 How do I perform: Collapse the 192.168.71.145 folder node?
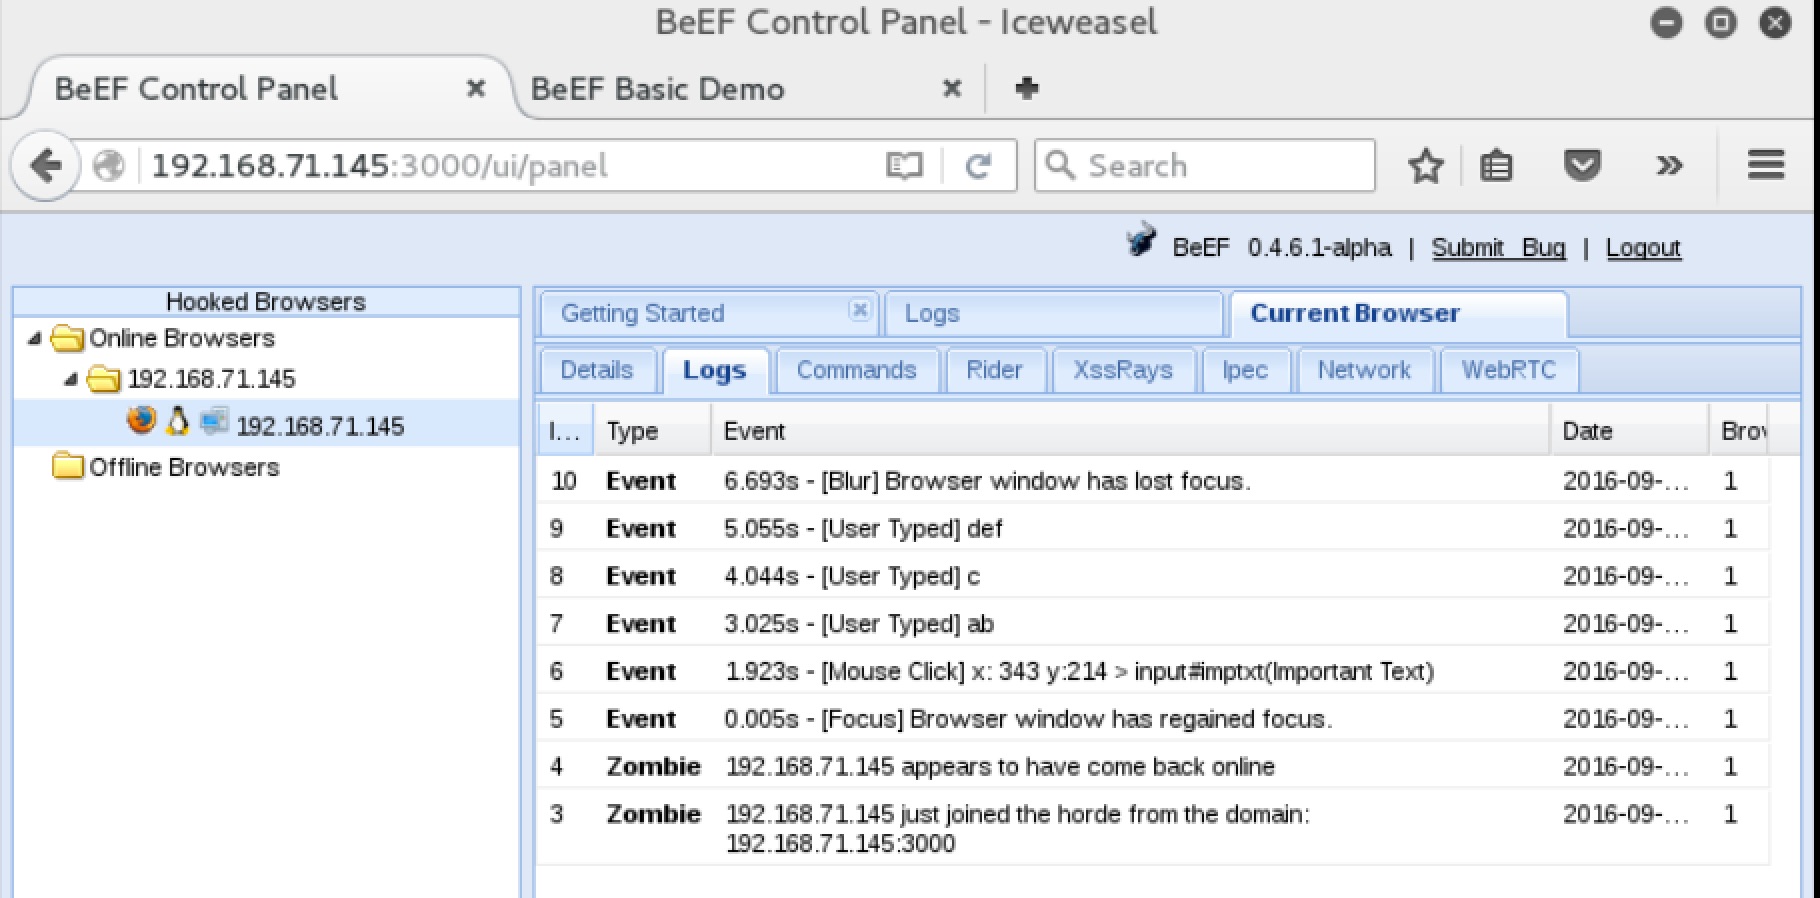(71, 380)
